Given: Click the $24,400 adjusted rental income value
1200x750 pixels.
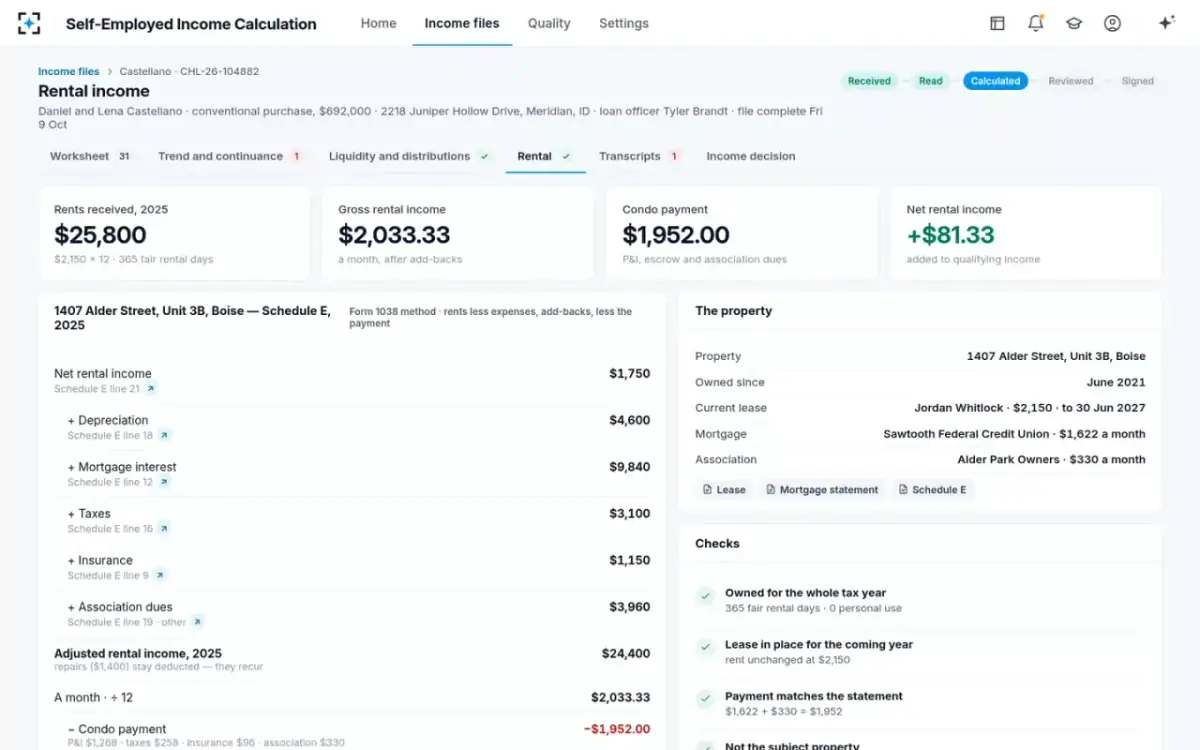Looking at the screenshot, I should pyautogui.click(x=626, y=654).
